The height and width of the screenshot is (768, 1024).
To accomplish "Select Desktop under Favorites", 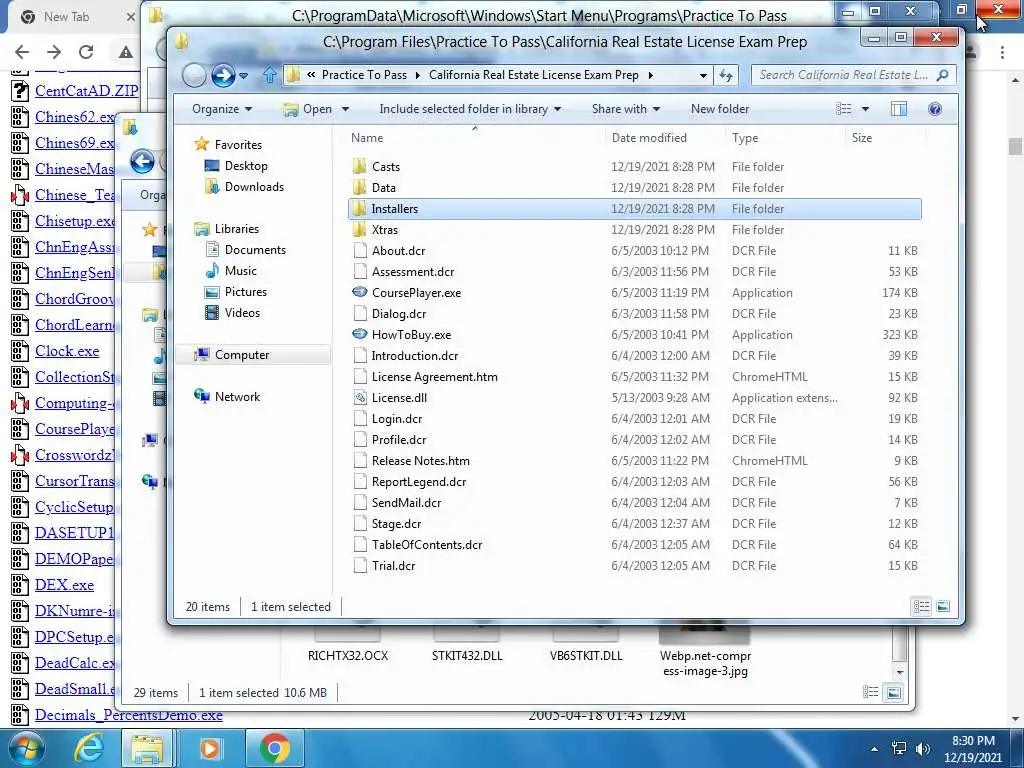I will click(246, 166).
